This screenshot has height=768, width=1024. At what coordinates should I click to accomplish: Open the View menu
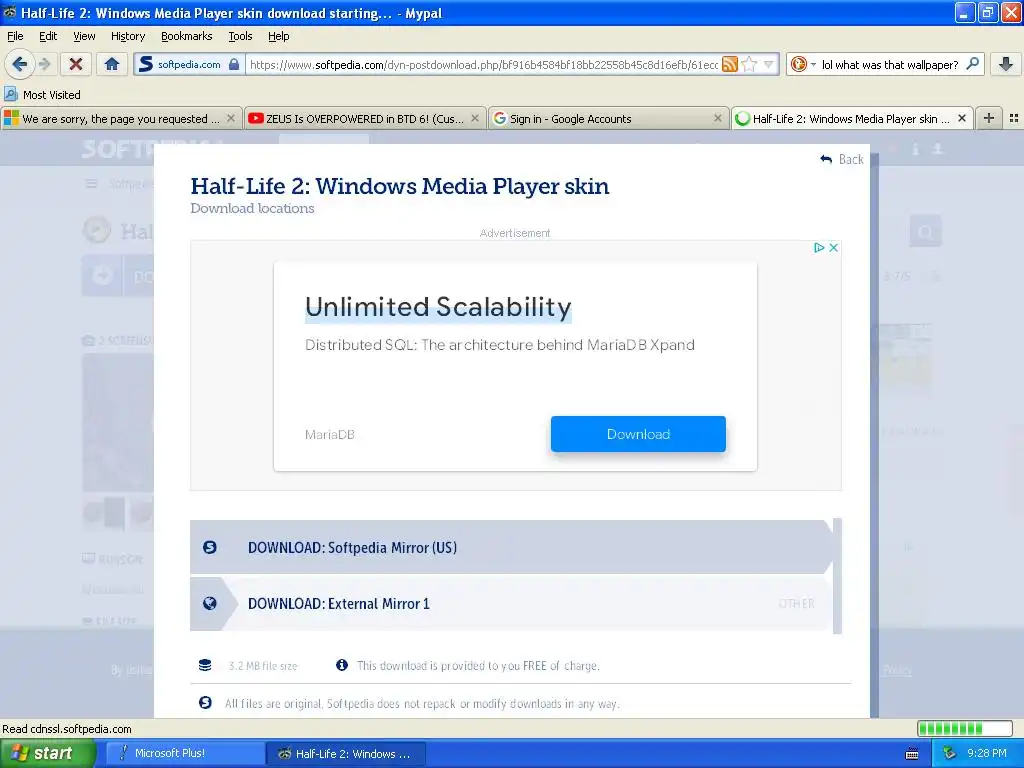pos(84,36)
